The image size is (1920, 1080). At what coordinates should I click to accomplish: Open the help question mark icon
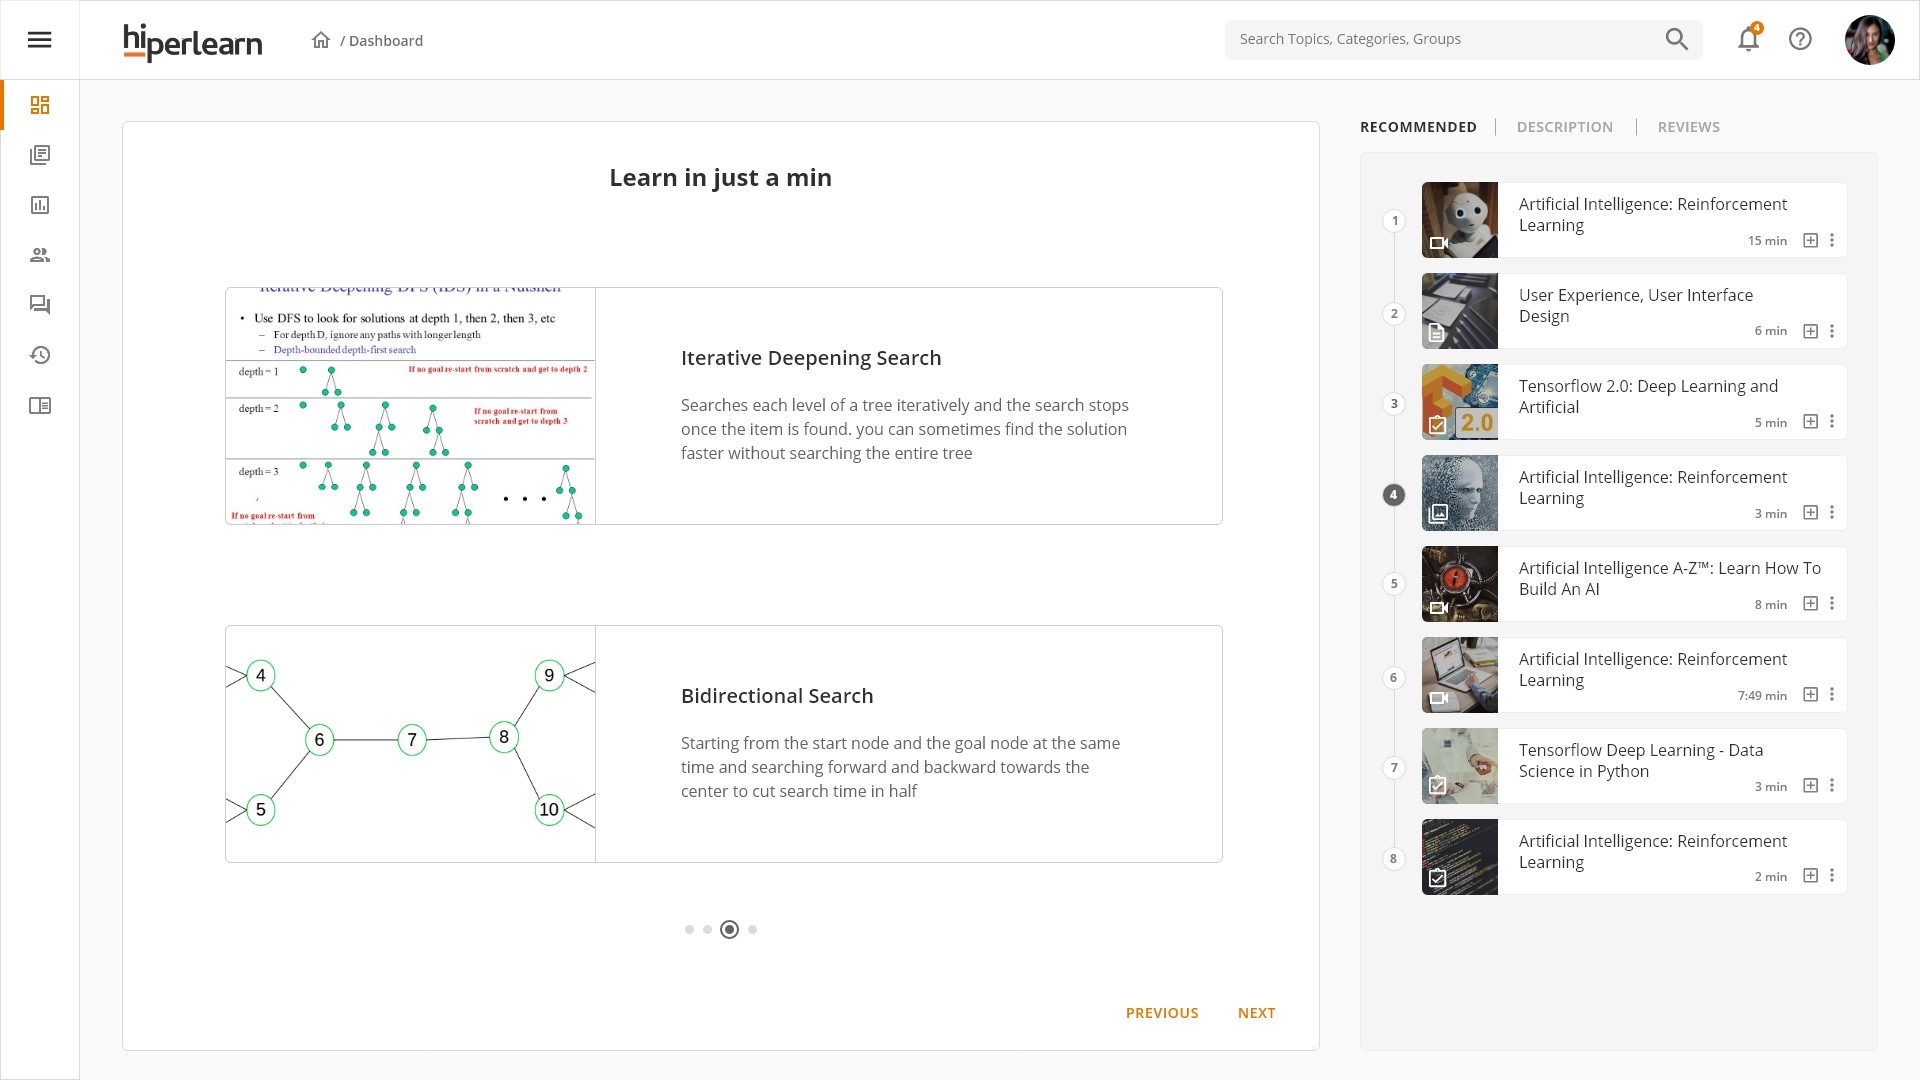[x=1800, y=40]
